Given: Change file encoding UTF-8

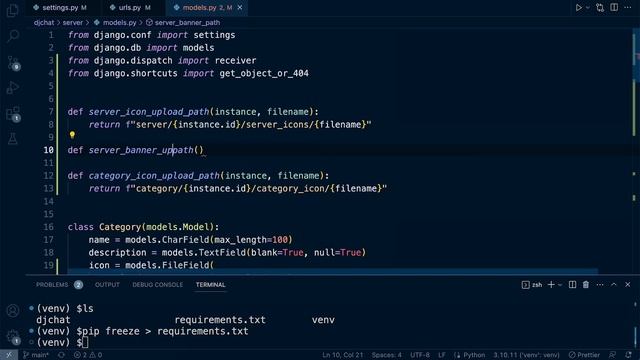Looking at the screenshot, I should tap(420, 355).
